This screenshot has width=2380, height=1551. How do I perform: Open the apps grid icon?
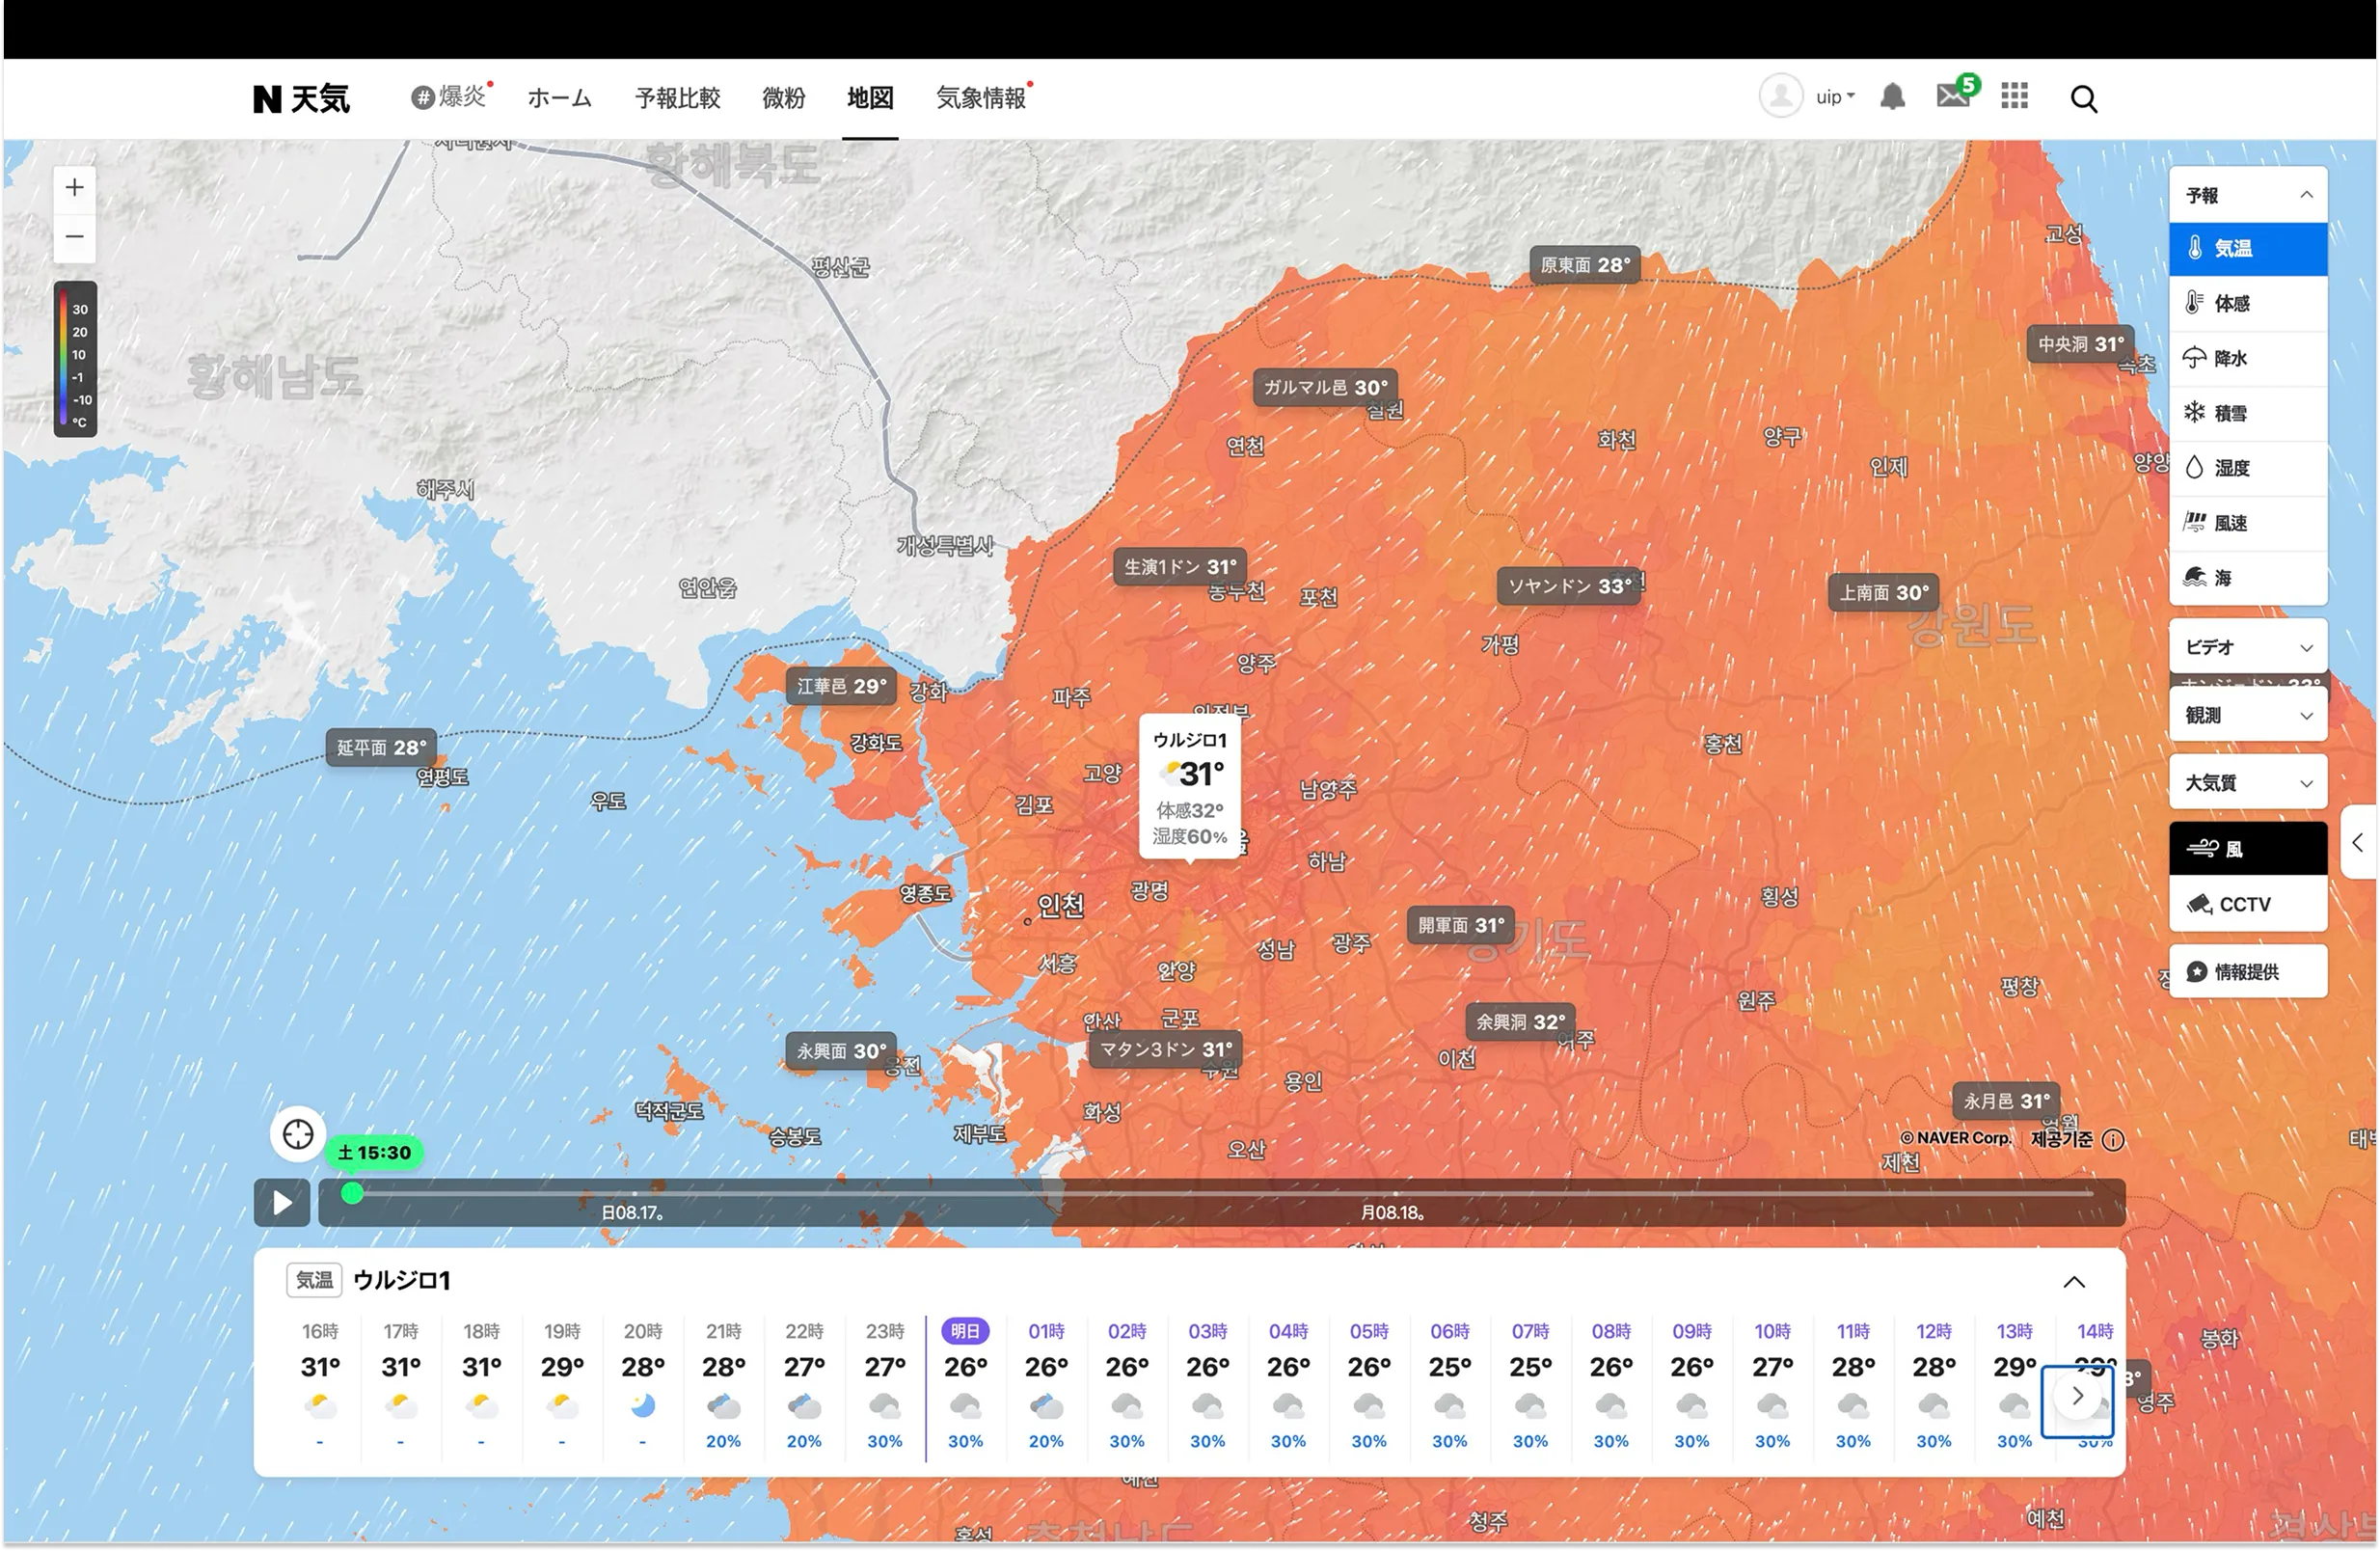pos(2014,97)
